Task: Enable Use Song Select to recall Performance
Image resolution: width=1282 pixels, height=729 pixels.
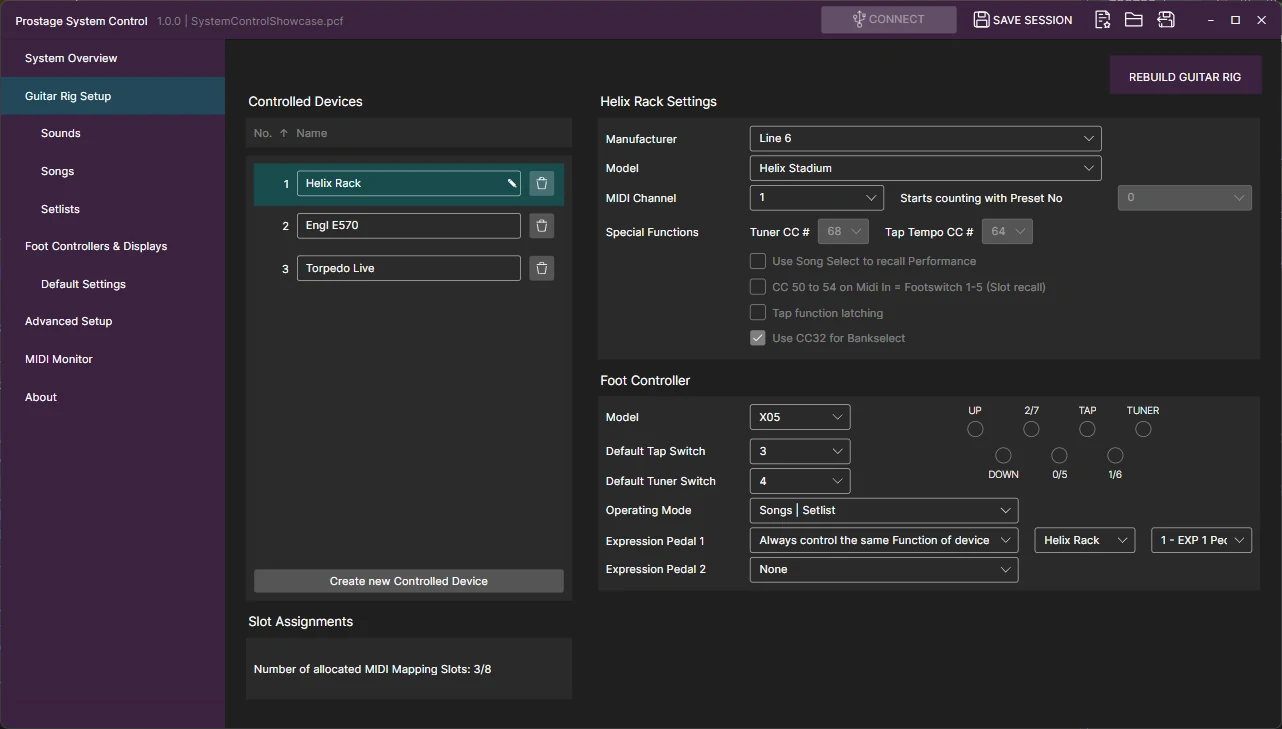Action: (x=758, y=261)
